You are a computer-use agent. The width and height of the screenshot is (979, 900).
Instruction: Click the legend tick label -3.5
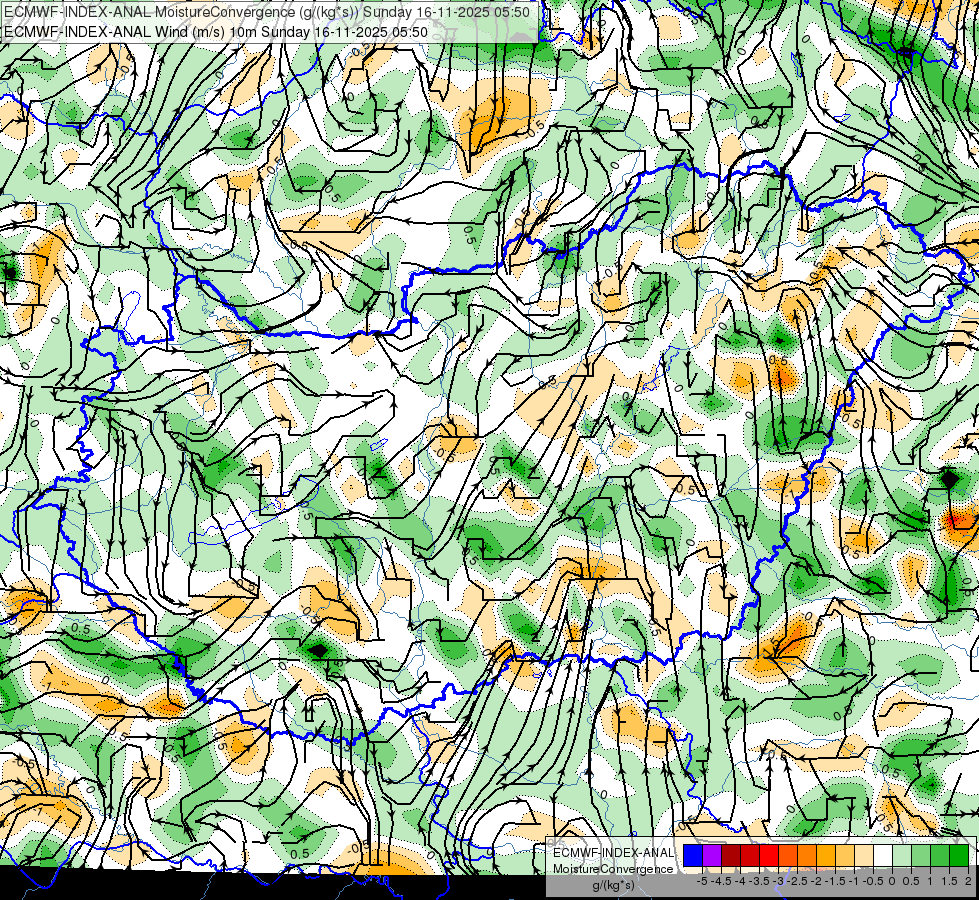[x=759, y=881]
